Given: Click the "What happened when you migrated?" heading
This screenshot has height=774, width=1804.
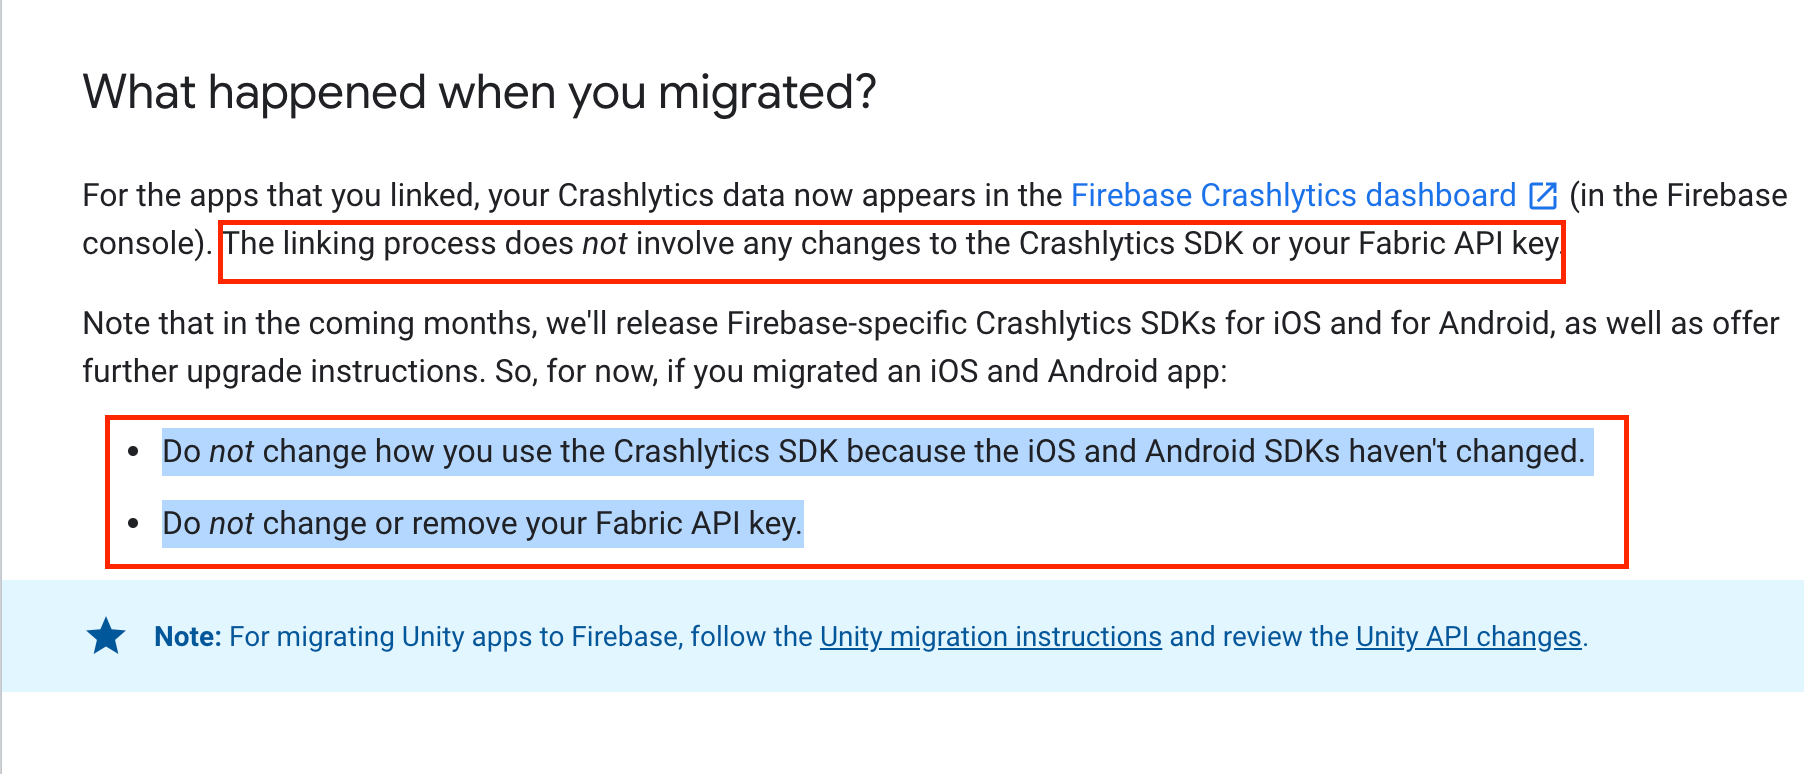Looking at the screenshot, I should click(x=479, y=93).
